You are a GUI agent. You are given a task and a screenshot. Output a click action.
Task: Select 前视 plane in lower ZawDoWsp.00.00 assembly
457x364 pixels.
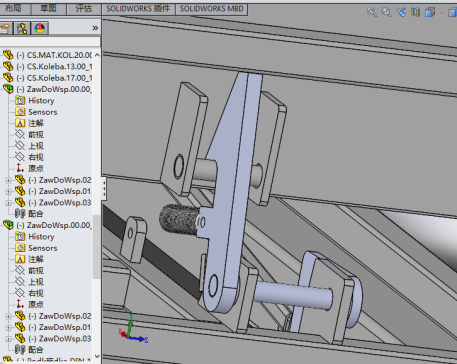point(29,270)
